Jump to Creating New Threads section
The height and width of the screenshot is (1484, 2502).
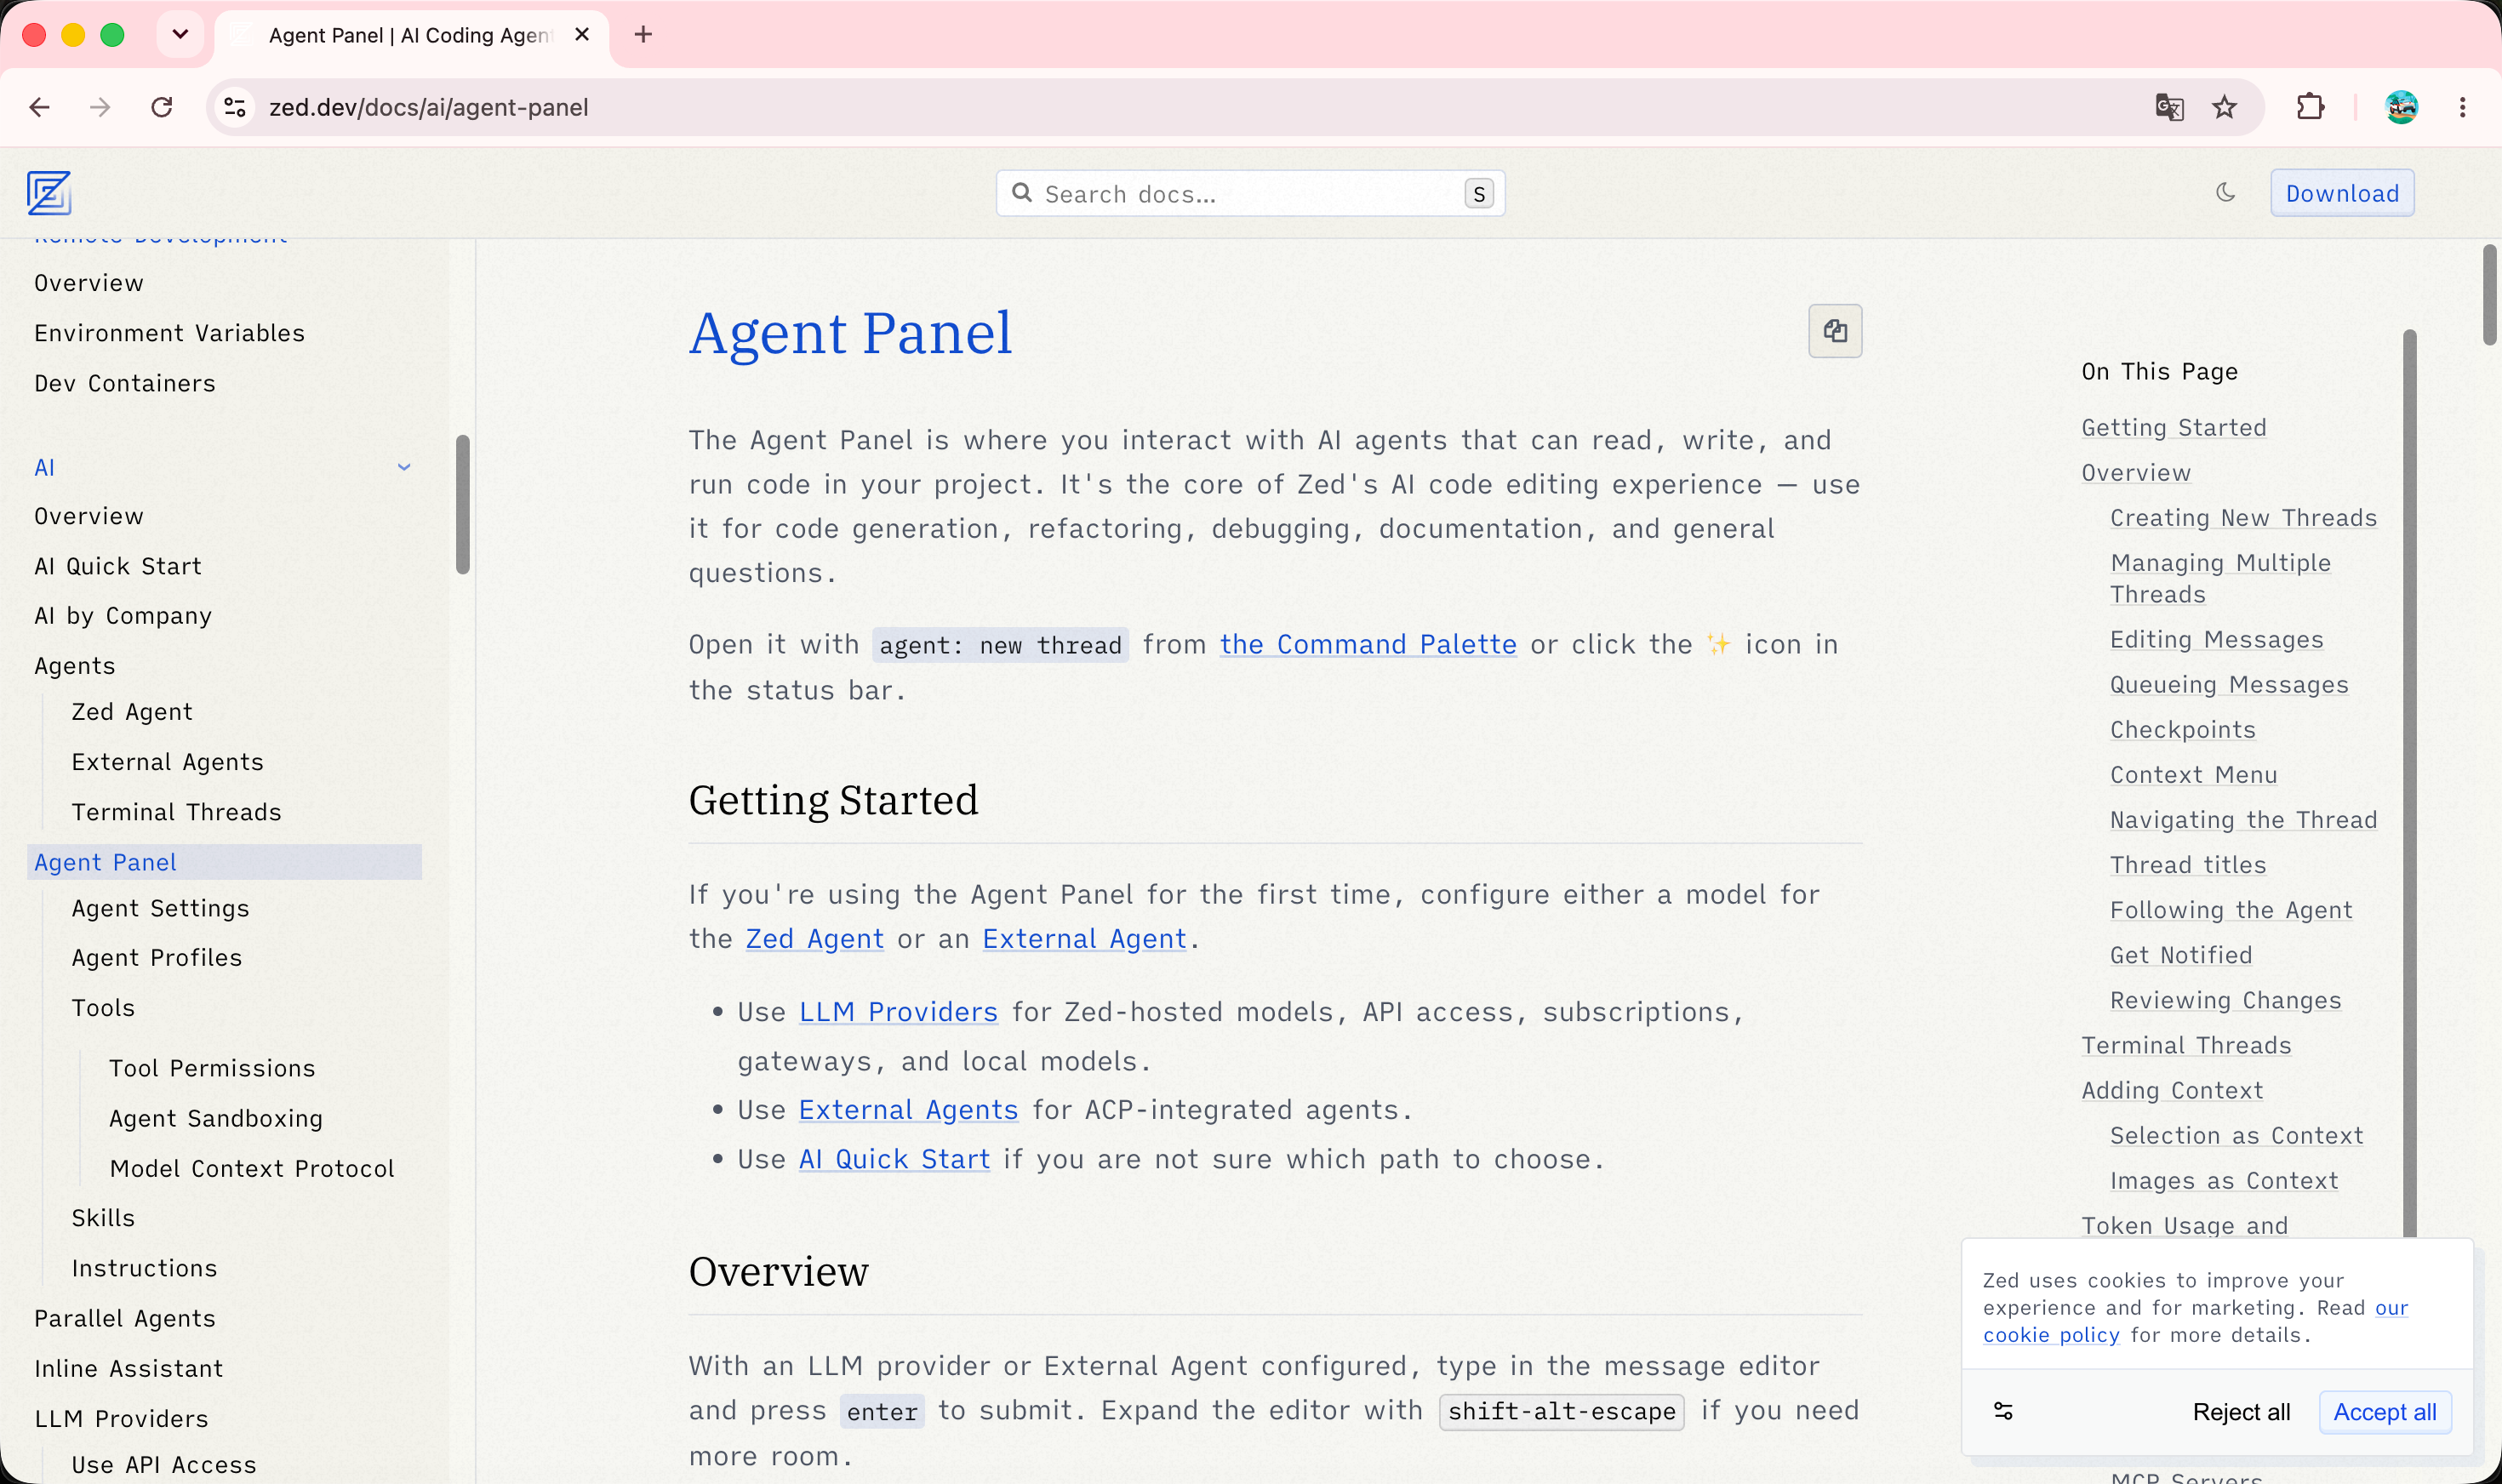(2243, 517)
